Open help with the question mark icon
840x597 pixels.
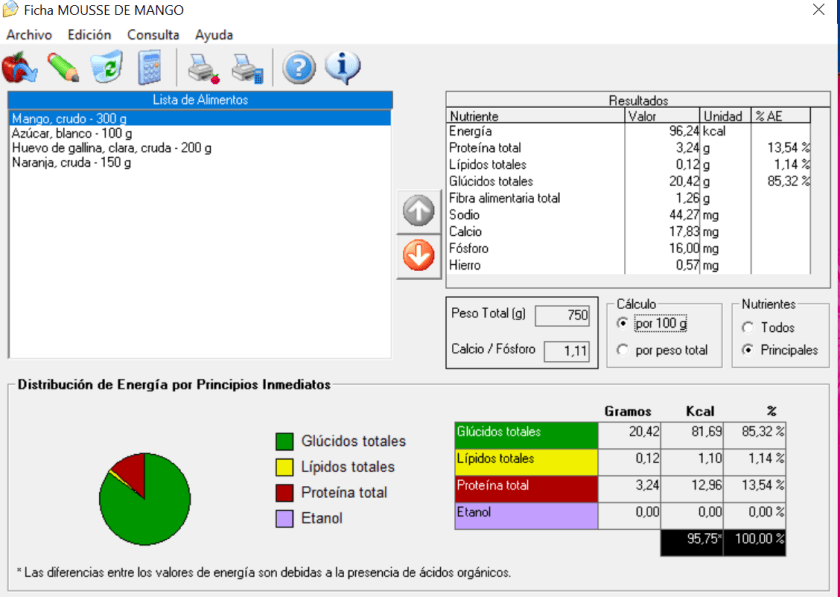[299, 67]
